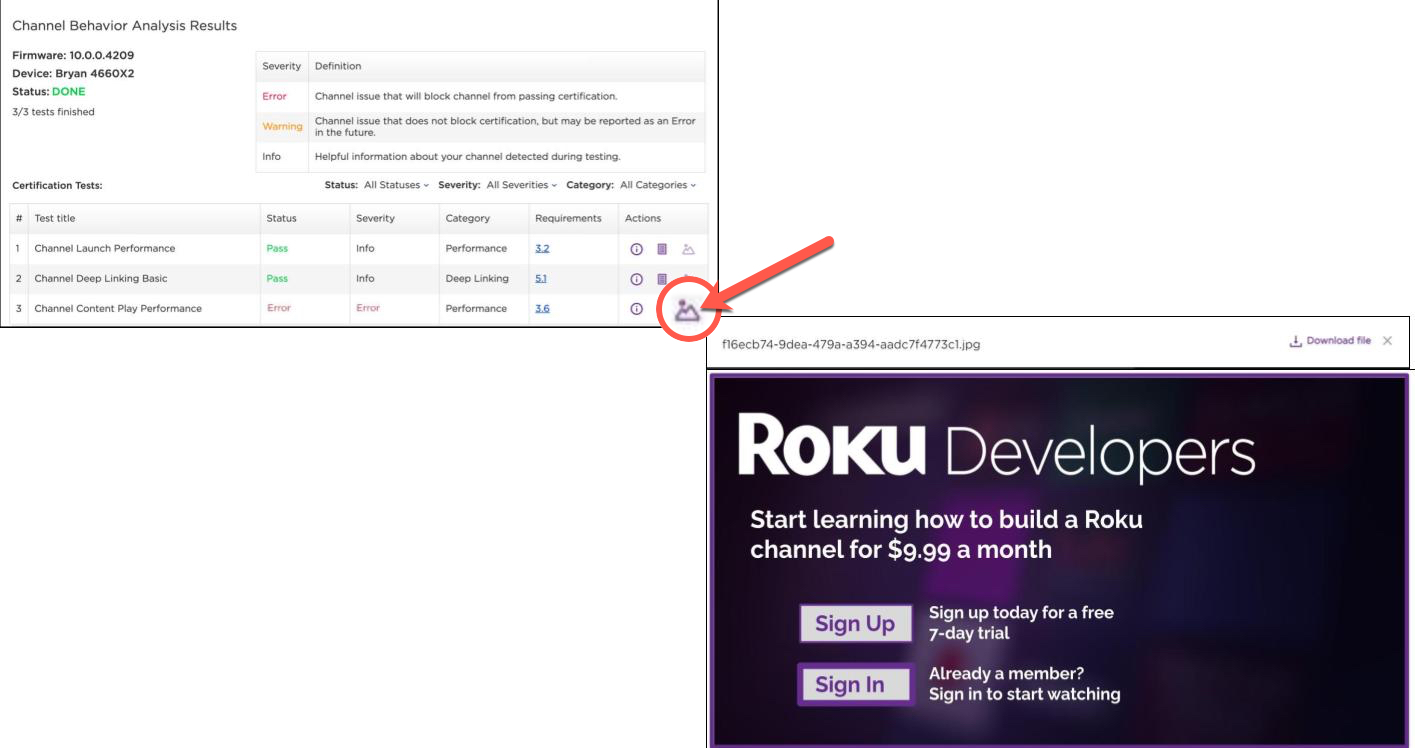This screenshot has width=1415, height=748.
Task: Select the Test title column header
Action: 55,218
